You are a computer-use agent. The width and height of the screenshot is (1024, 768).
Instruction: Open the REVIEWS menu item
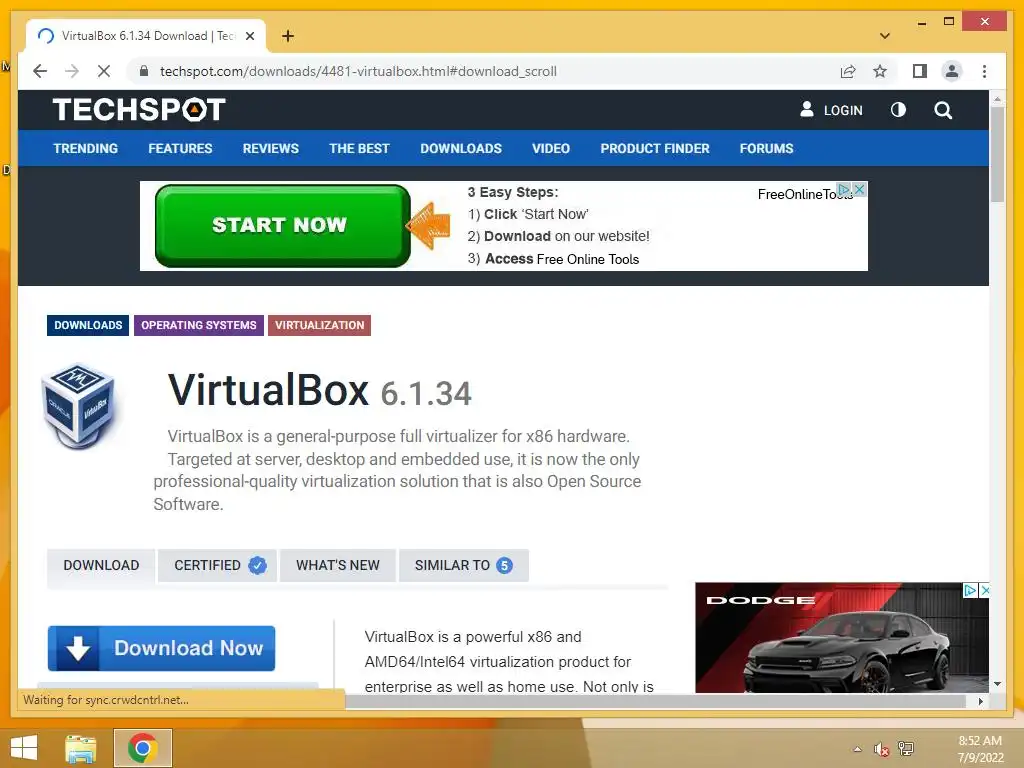point(270,148)
